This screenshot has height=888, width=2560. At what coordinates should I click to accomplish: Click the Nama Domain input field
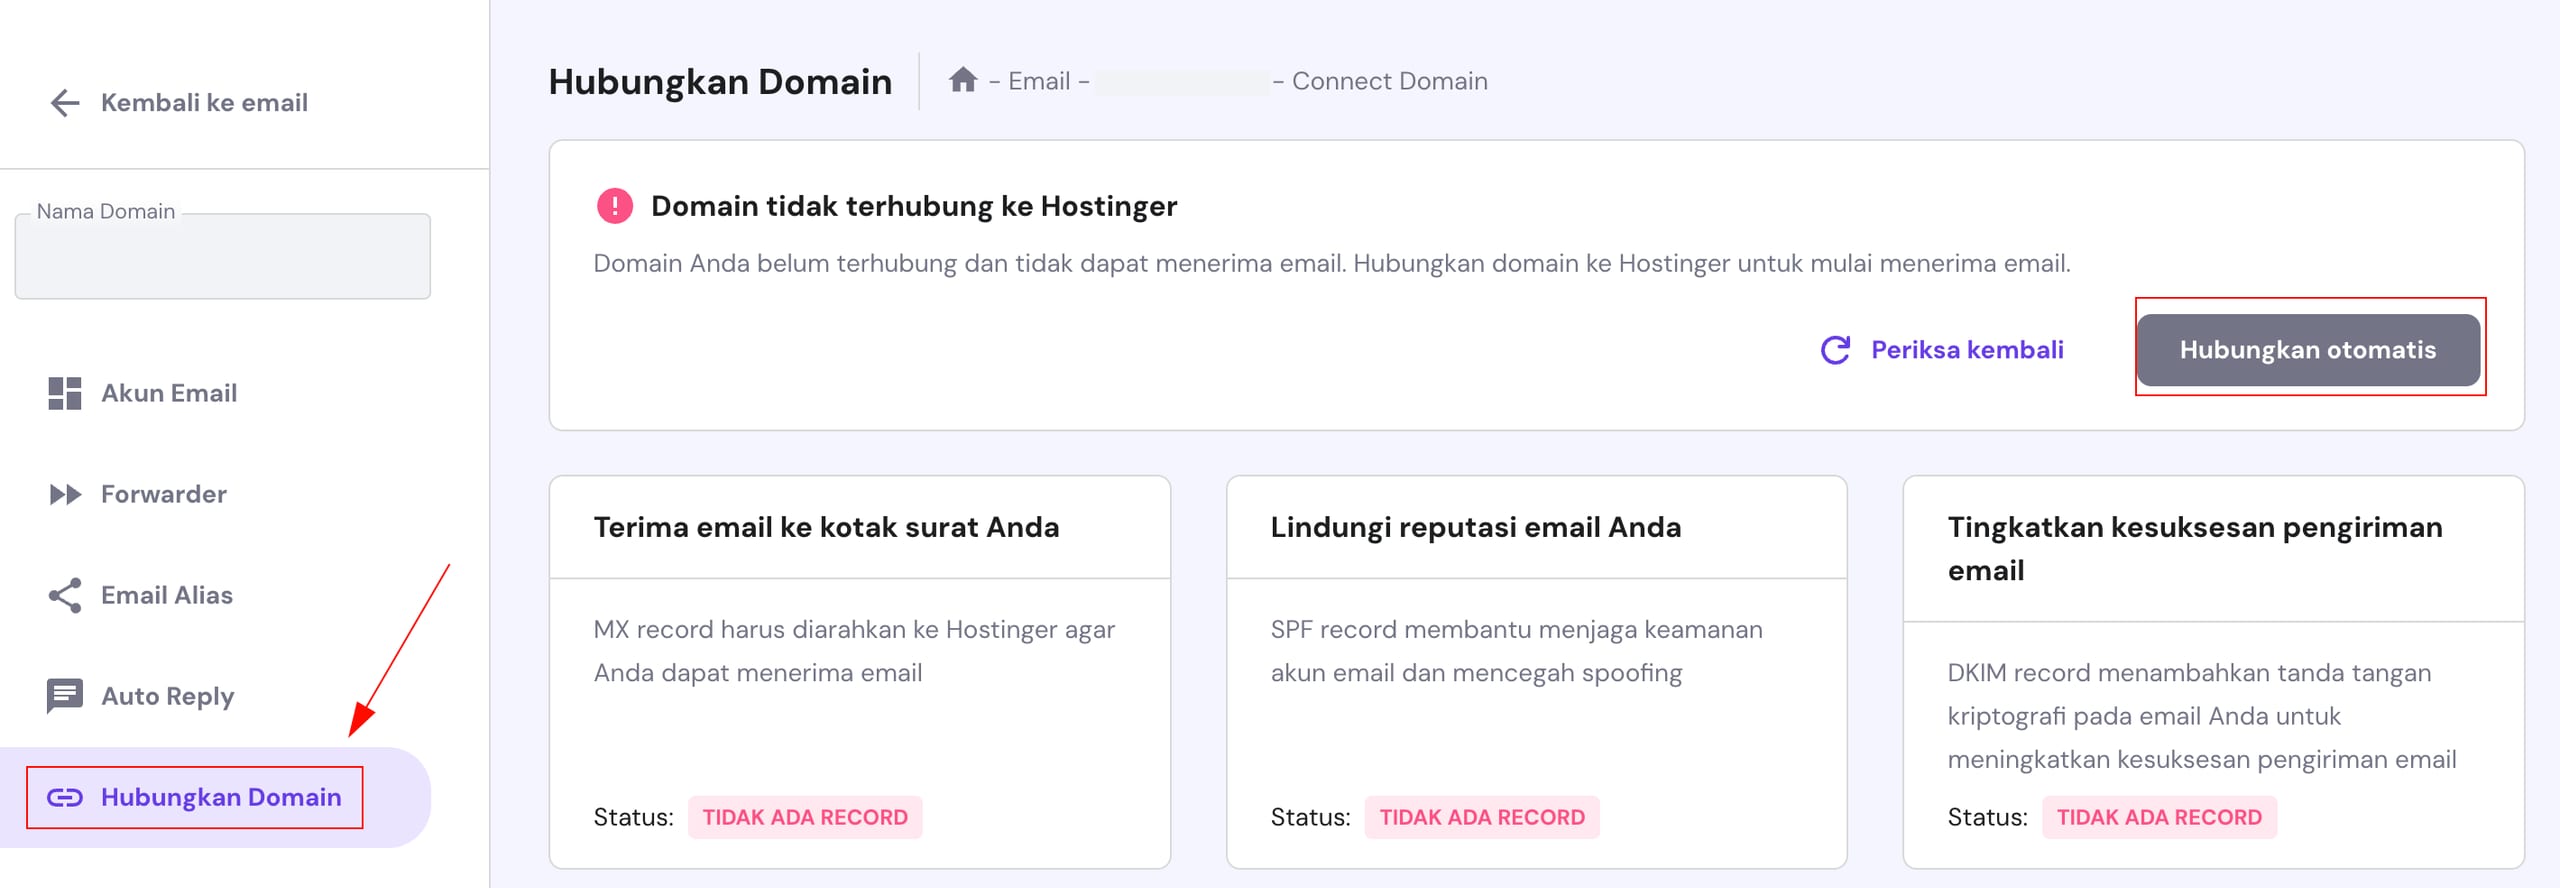tap(223, 257)
